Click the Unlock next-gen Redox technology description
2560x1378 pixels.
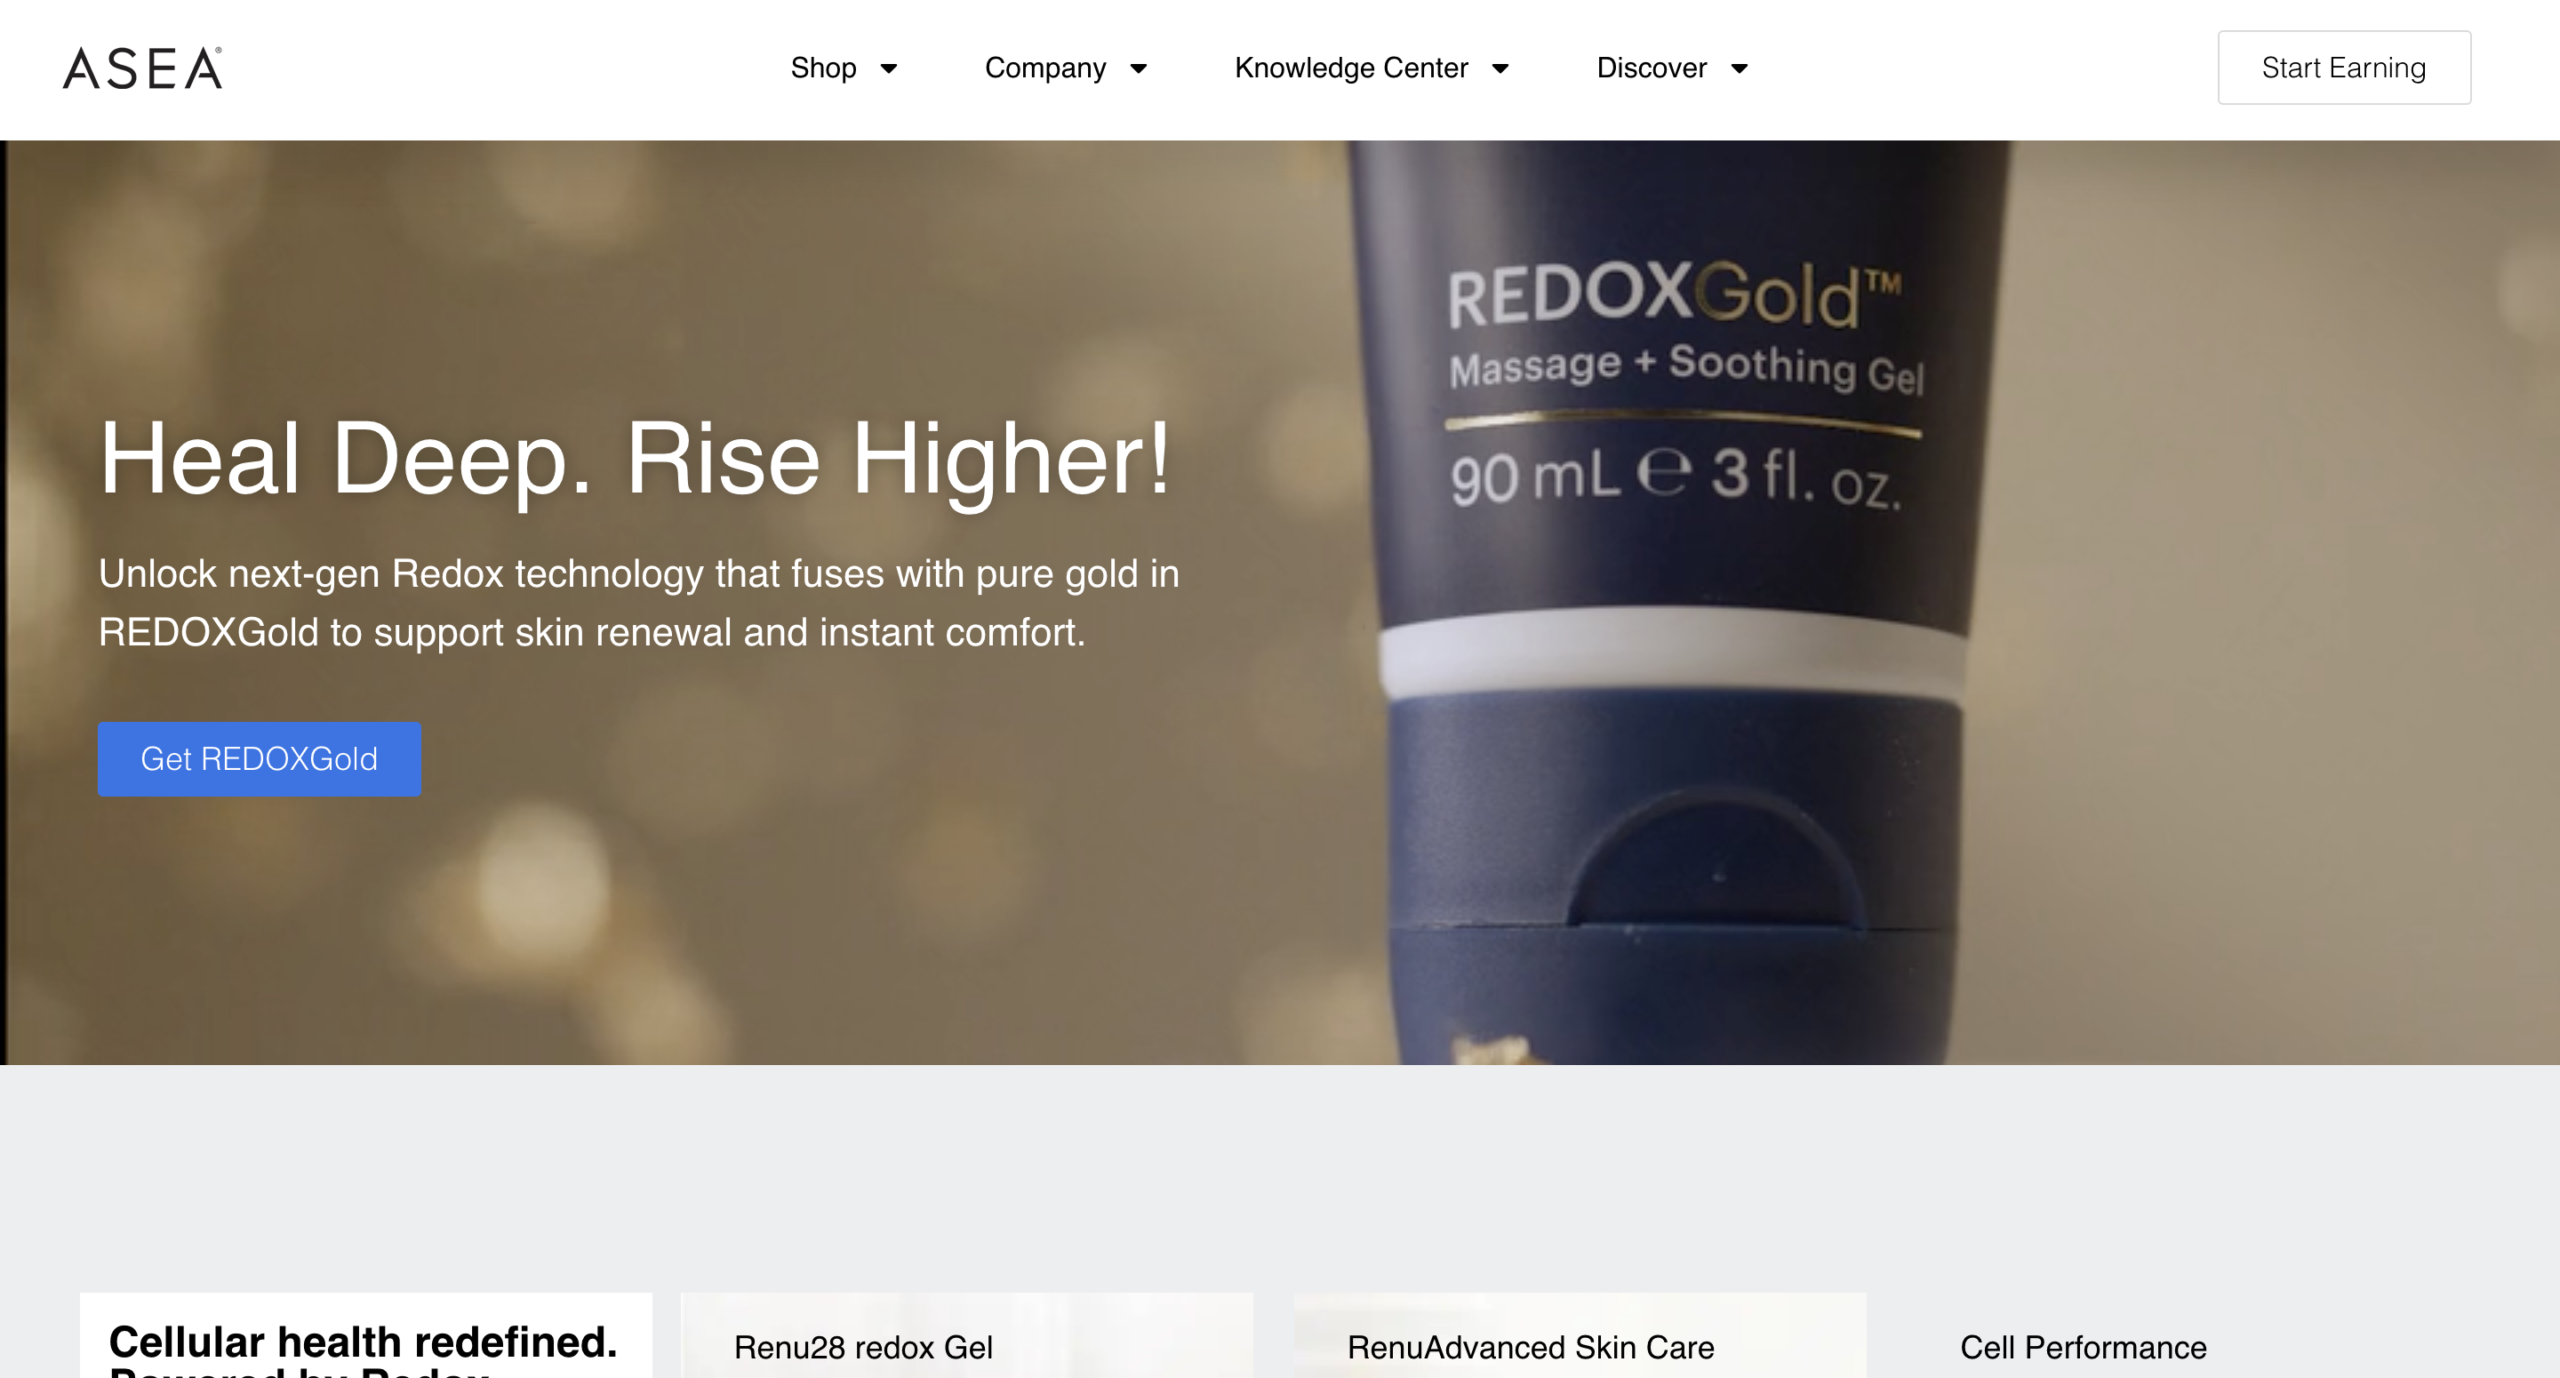pos(639,603)
